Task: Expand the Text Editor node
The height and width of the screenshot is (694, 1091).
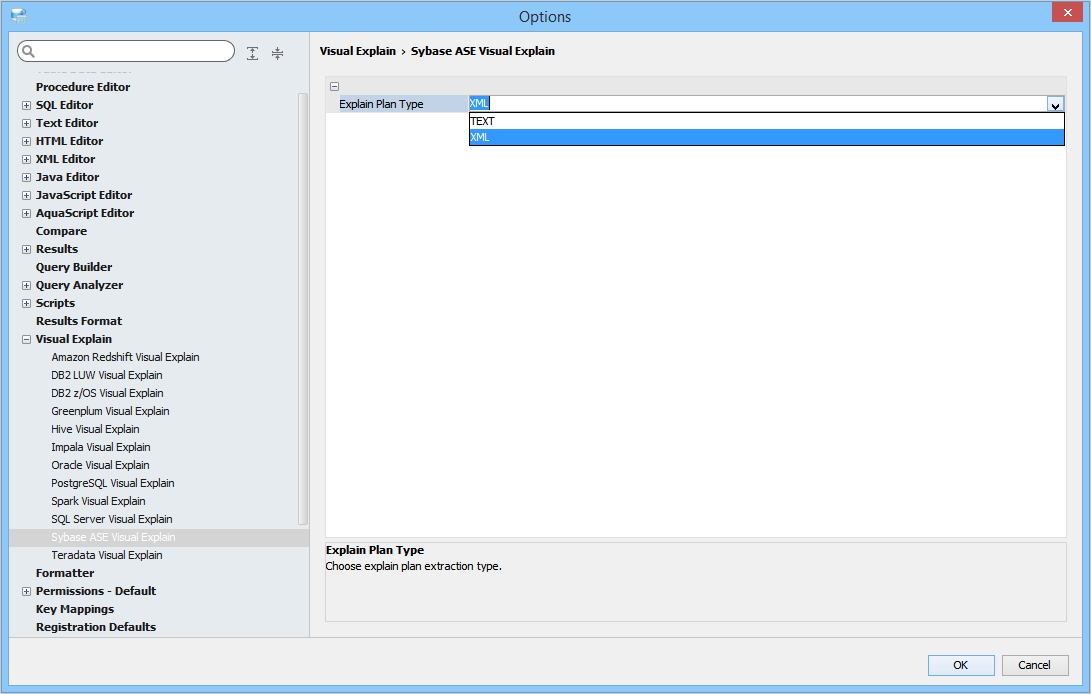Action: 26,123
